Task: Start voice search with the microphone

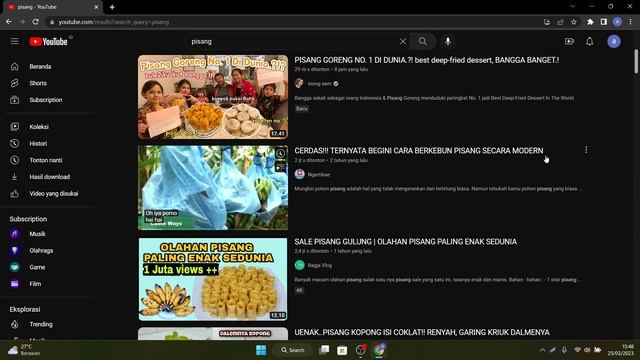Action: (x=448, y=41)
